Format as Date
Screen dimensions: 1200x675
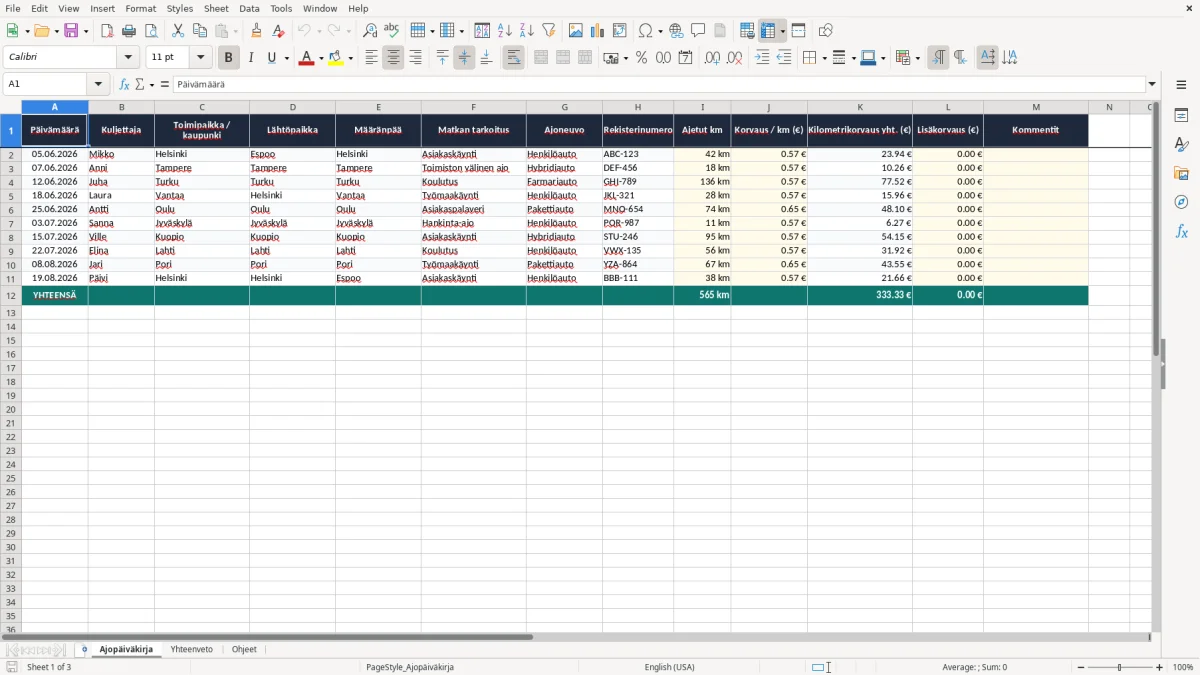pyautogui.click(x=686, y=58)
